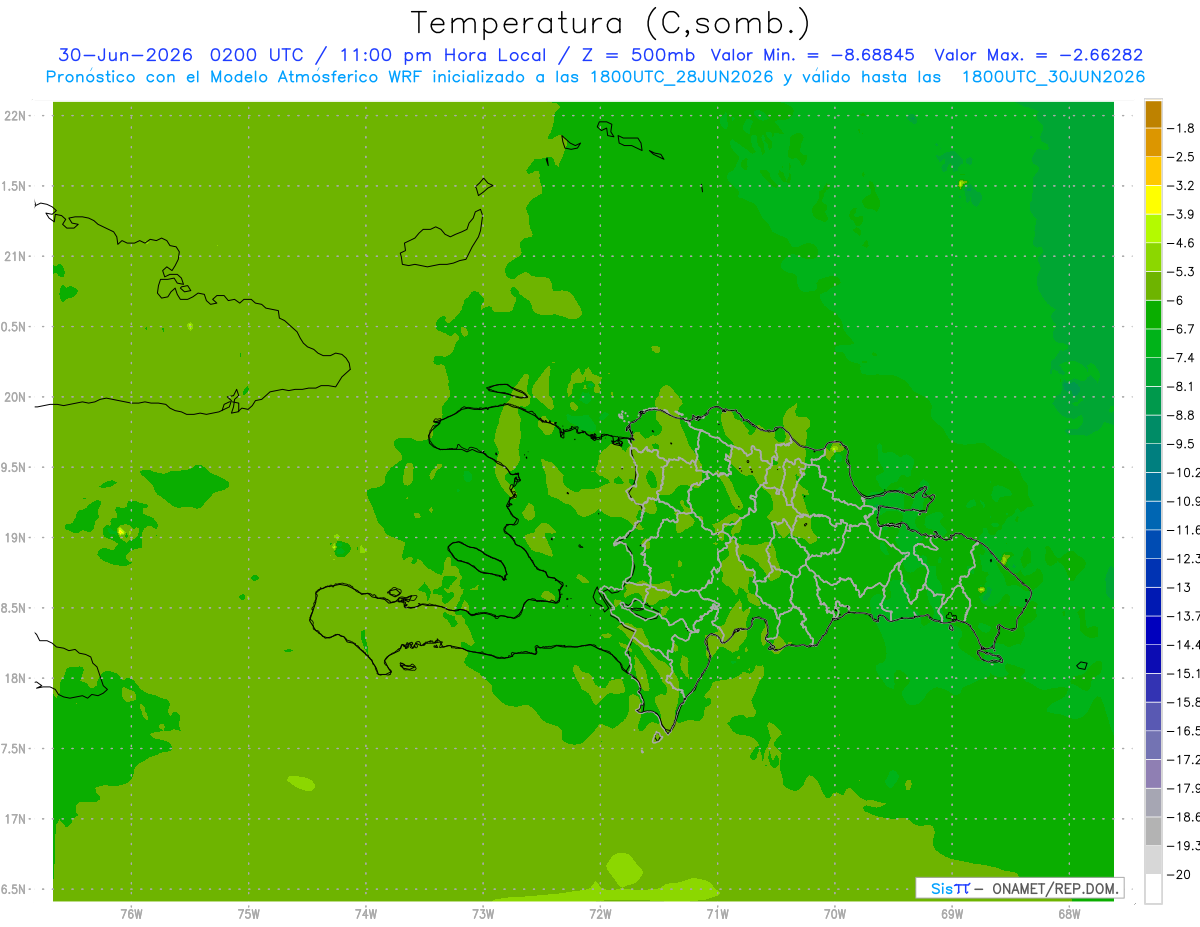This screenshot has width=1200, height=927.
Task: Click the top orange swatch above -1.8
Action: [x=1153, y=114]
